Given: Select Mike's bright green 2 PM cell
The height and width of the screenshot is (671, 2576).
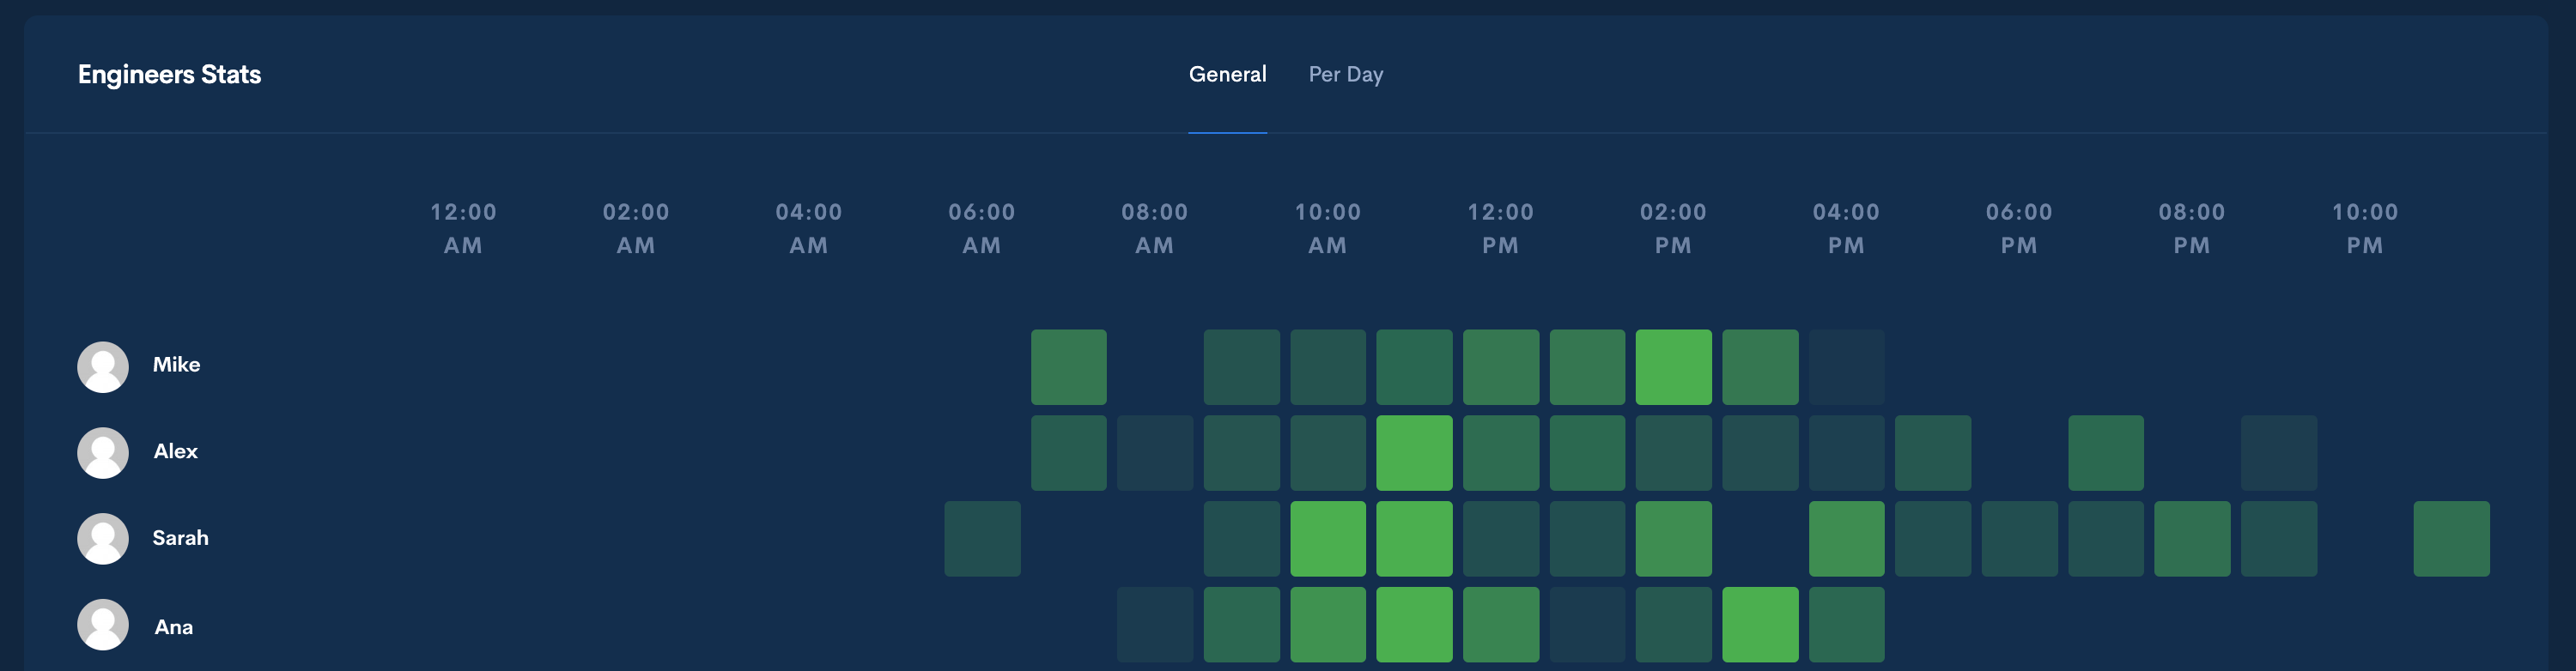Looking at the screenshot, I should tap(1674, 367).
